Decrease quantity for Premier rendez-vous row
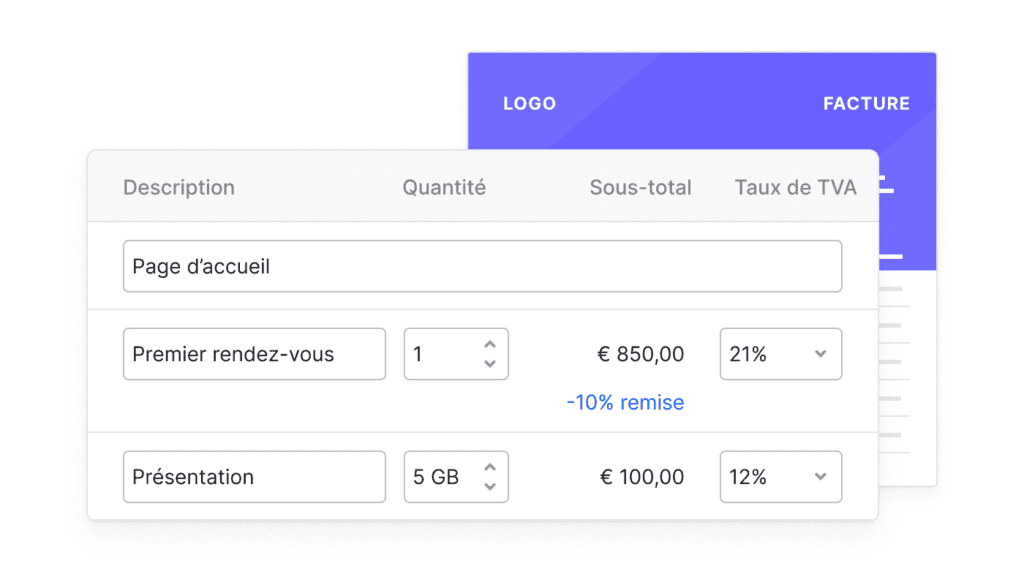 coord(490,364)
